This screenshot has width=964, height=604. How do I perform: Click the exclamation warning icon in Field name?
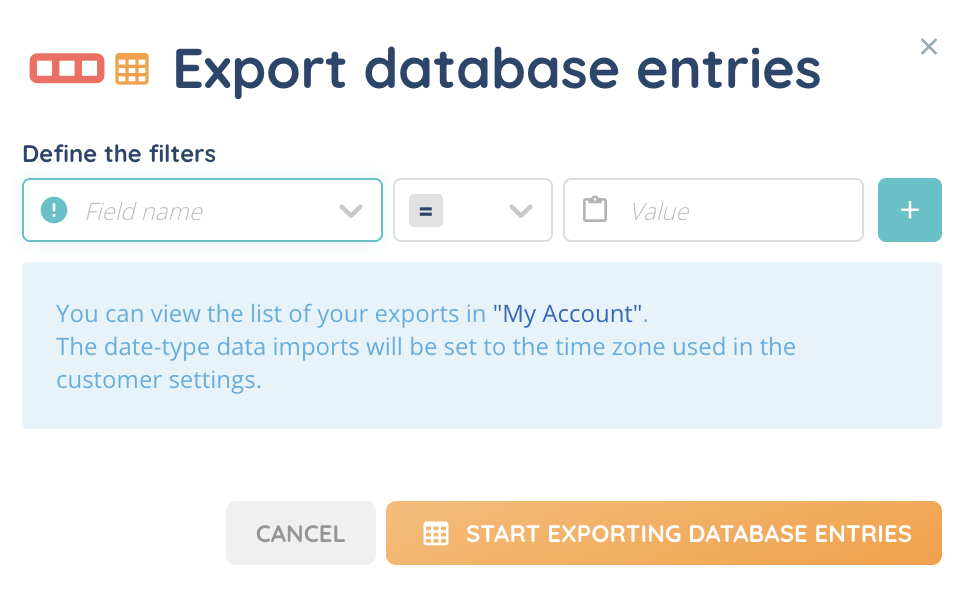pos(54,210)
